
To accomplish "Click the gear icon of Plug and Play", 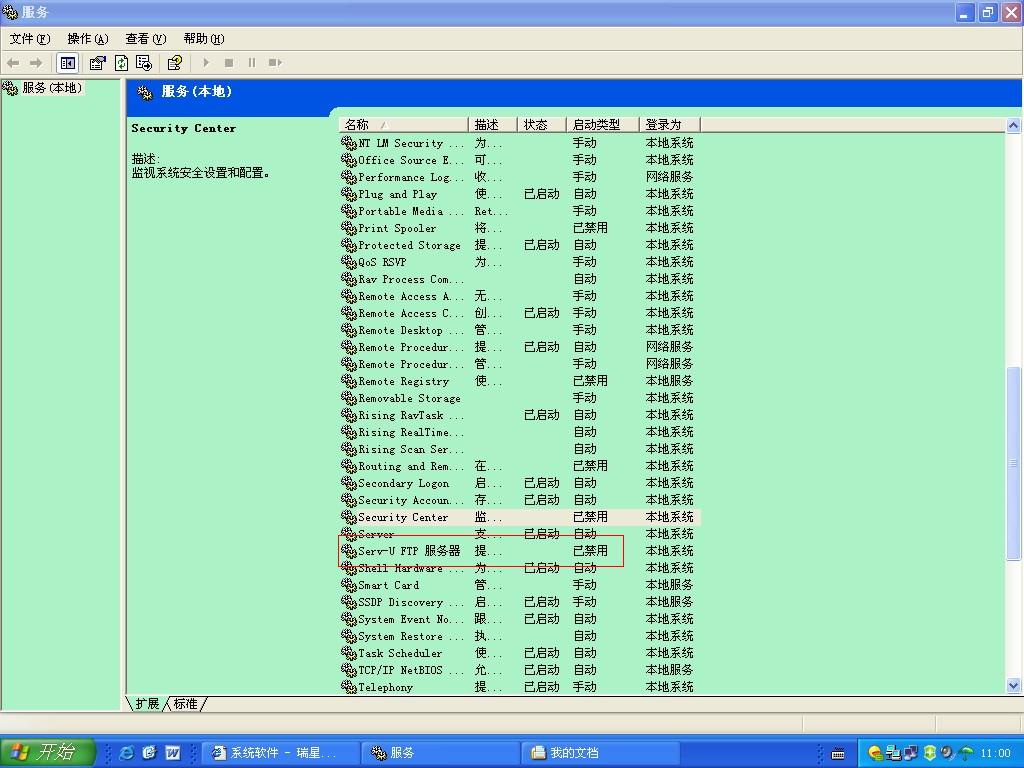I will (349, 194).
